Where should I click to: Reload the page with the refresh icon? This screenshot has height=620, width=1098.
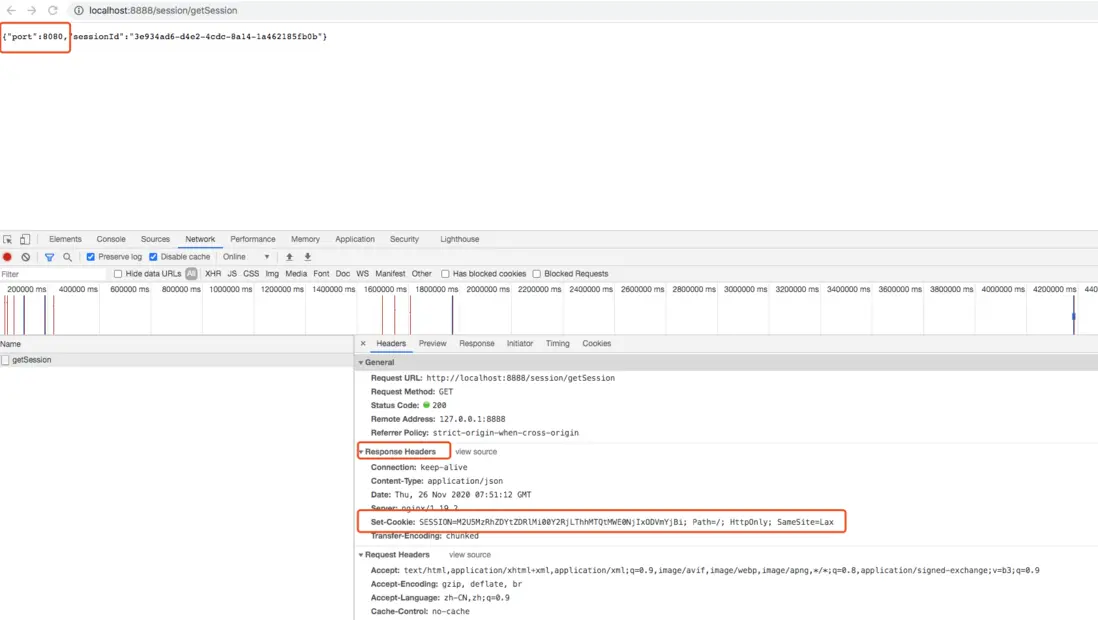tap(53, 11)
